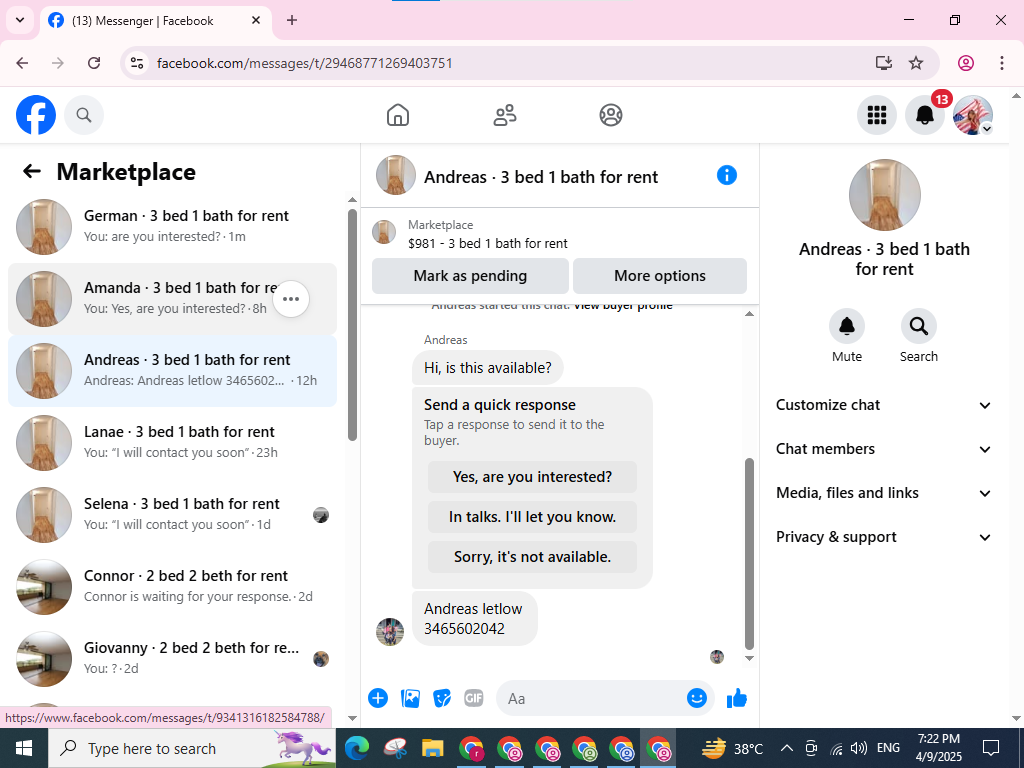The image size is (1024, 768).
Task: Expand Customize chat section
Action: [884, 405]
